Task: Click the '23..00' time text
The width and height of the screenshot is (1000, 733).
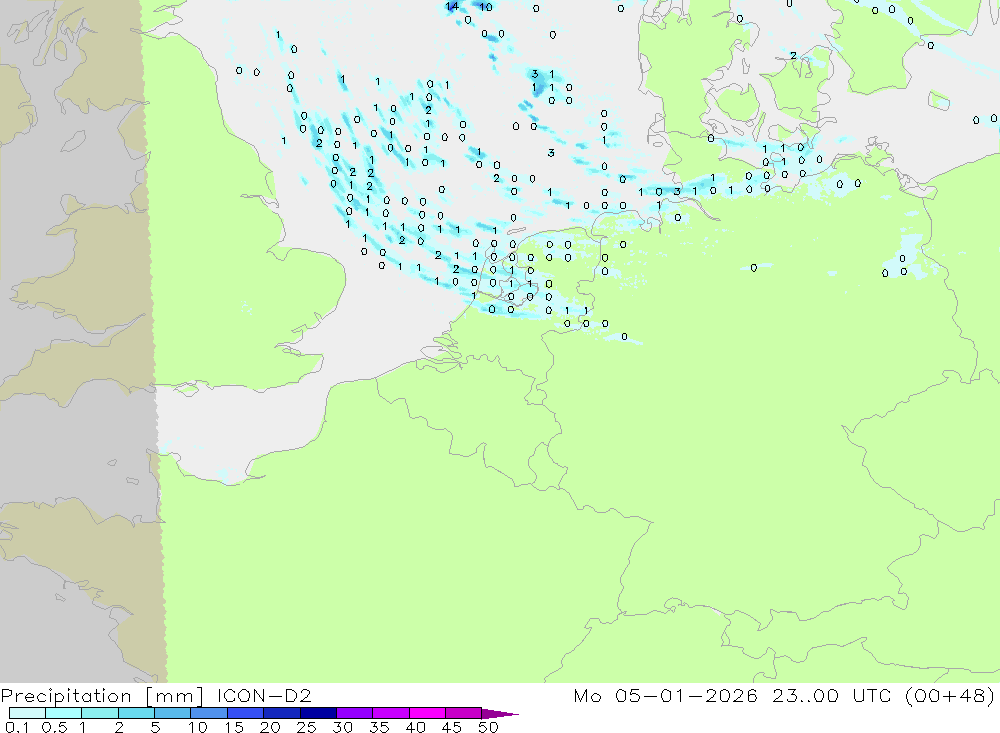Action: pos(805,695)
